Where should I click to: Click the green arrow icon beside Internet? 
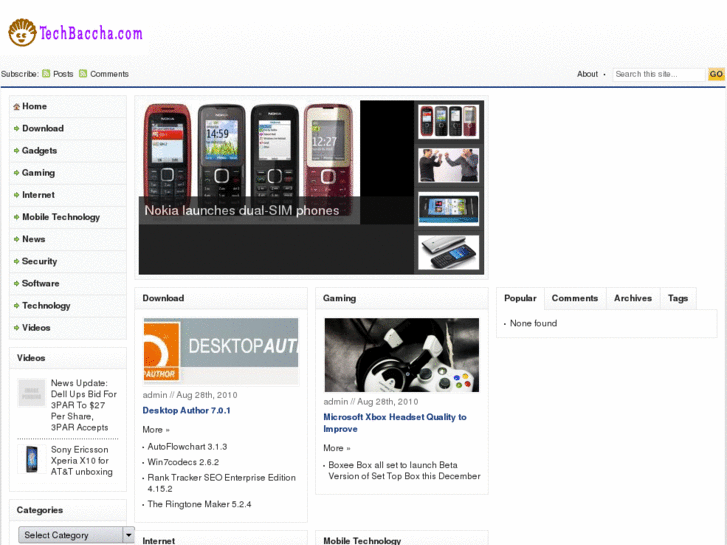pyautogui.click(x=17, y=195)
